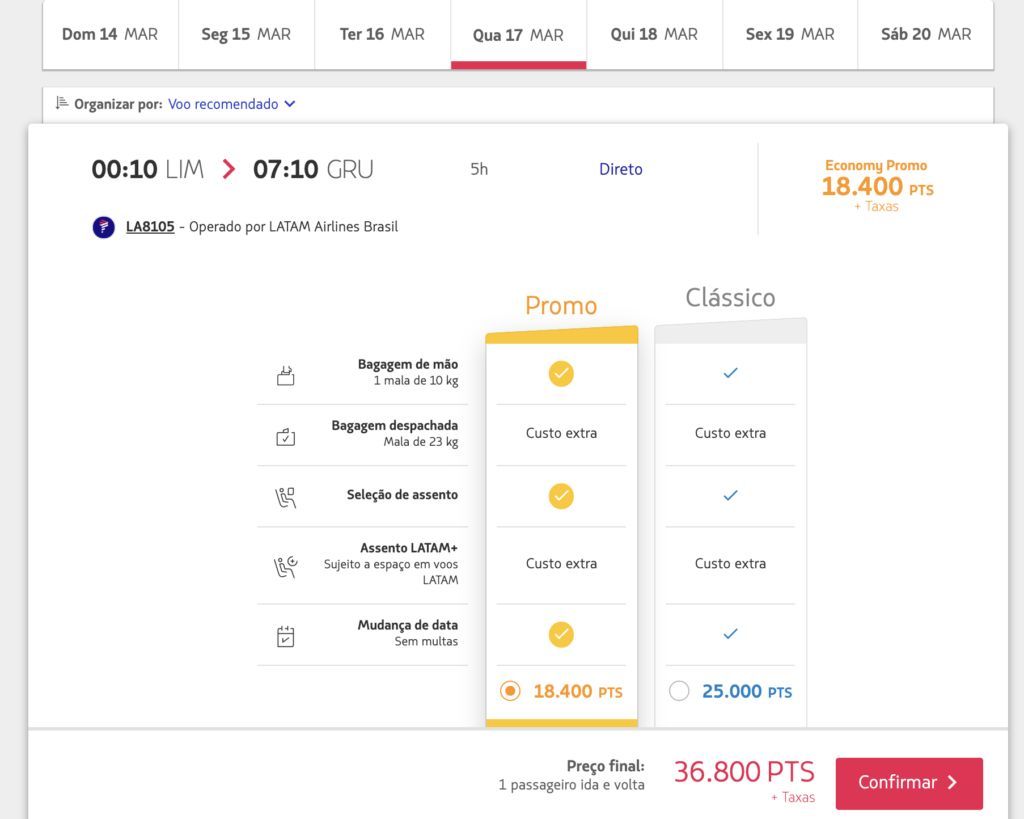
Task: Click the date change calendar icon
Action: click(x=285, y=636)
